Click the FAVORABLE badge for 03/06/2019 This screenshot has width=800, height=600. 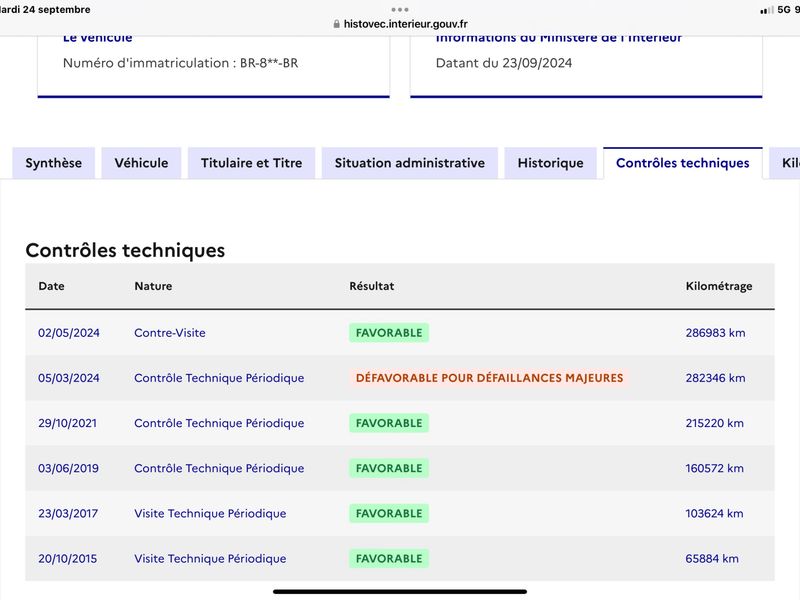coord(389,468)
